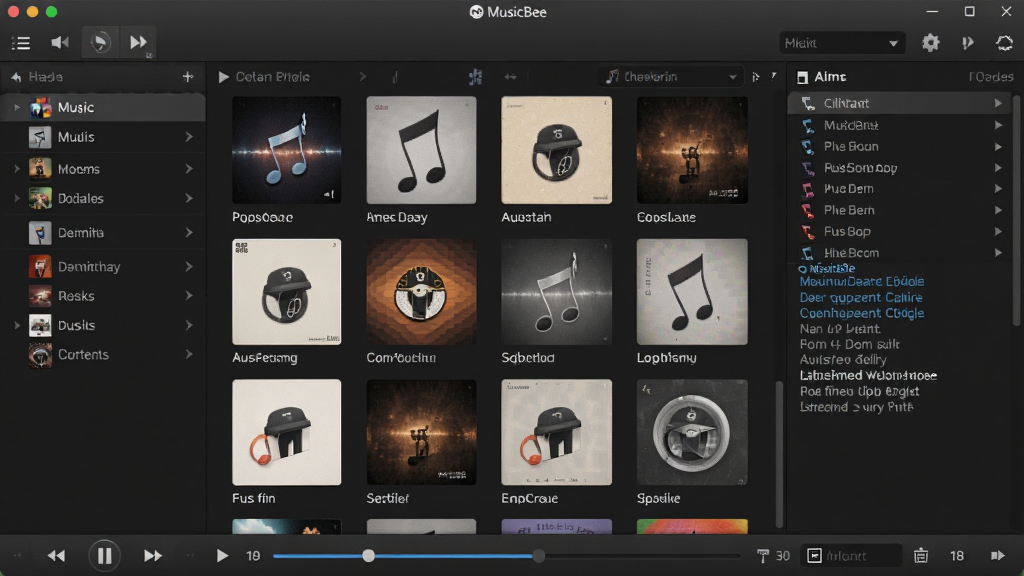
Task: Click the circular play button in top toolbar
Action: tap(100, 42)
